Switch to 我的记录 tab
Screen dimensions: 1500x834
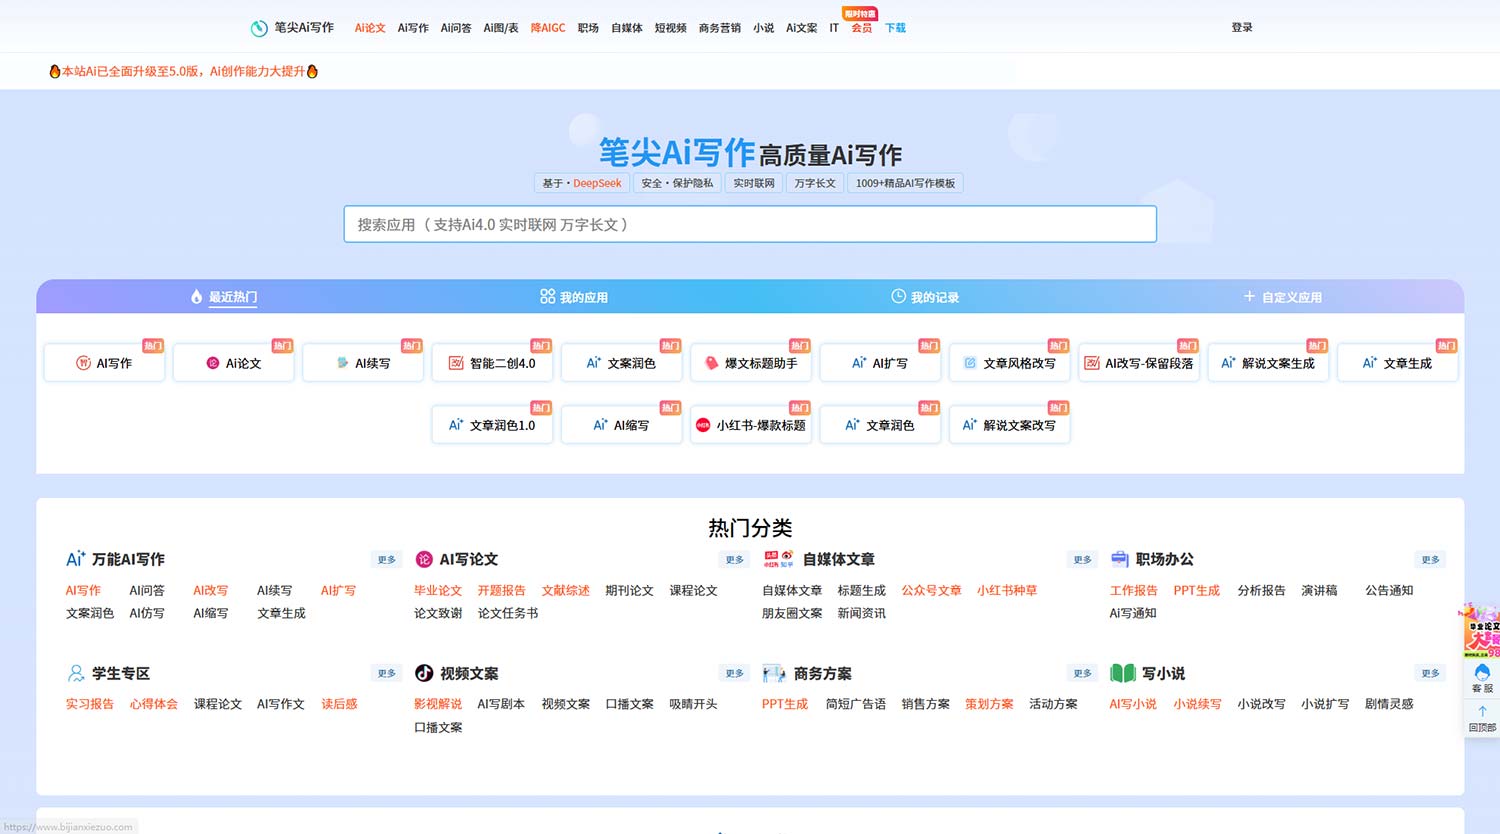pos(925,297)
